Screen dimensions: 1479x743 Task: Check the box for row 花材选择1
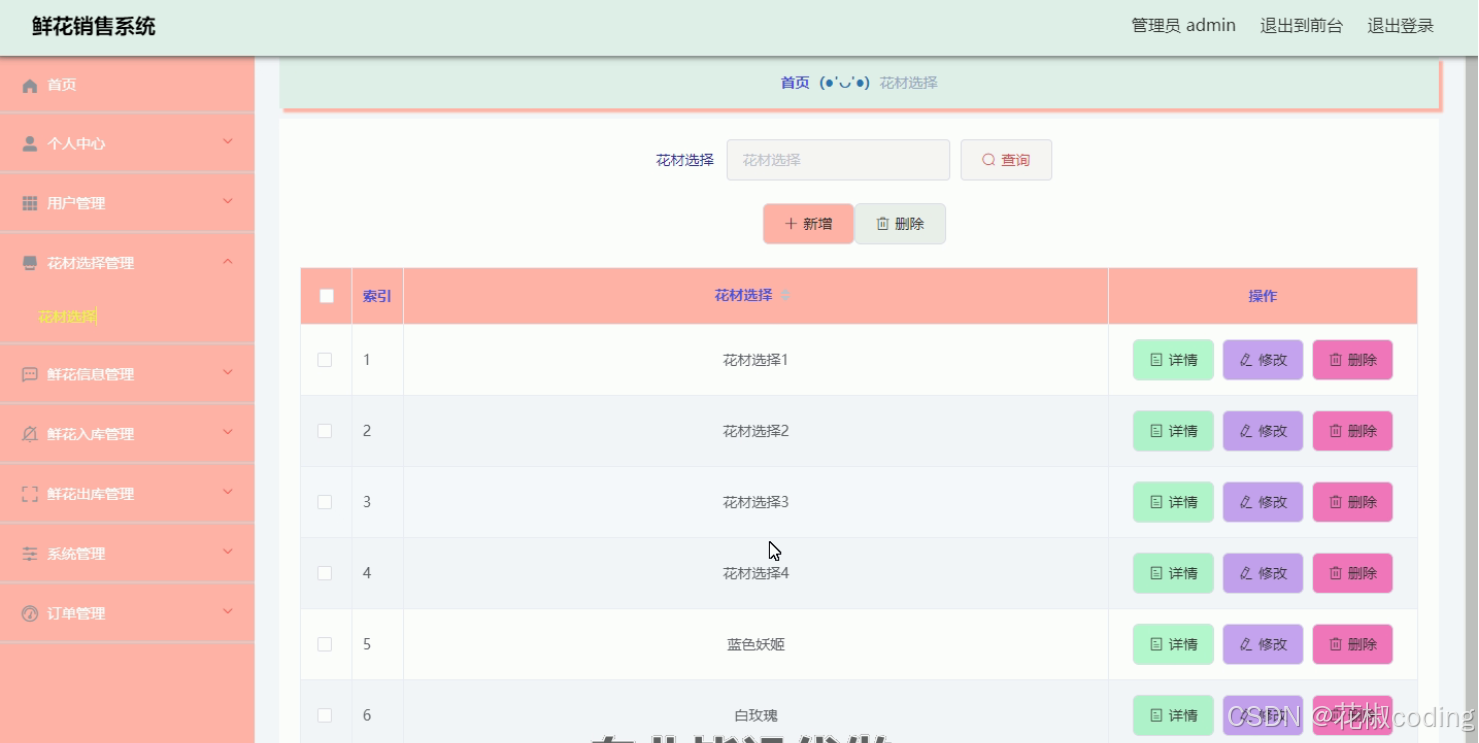[325, 360]
